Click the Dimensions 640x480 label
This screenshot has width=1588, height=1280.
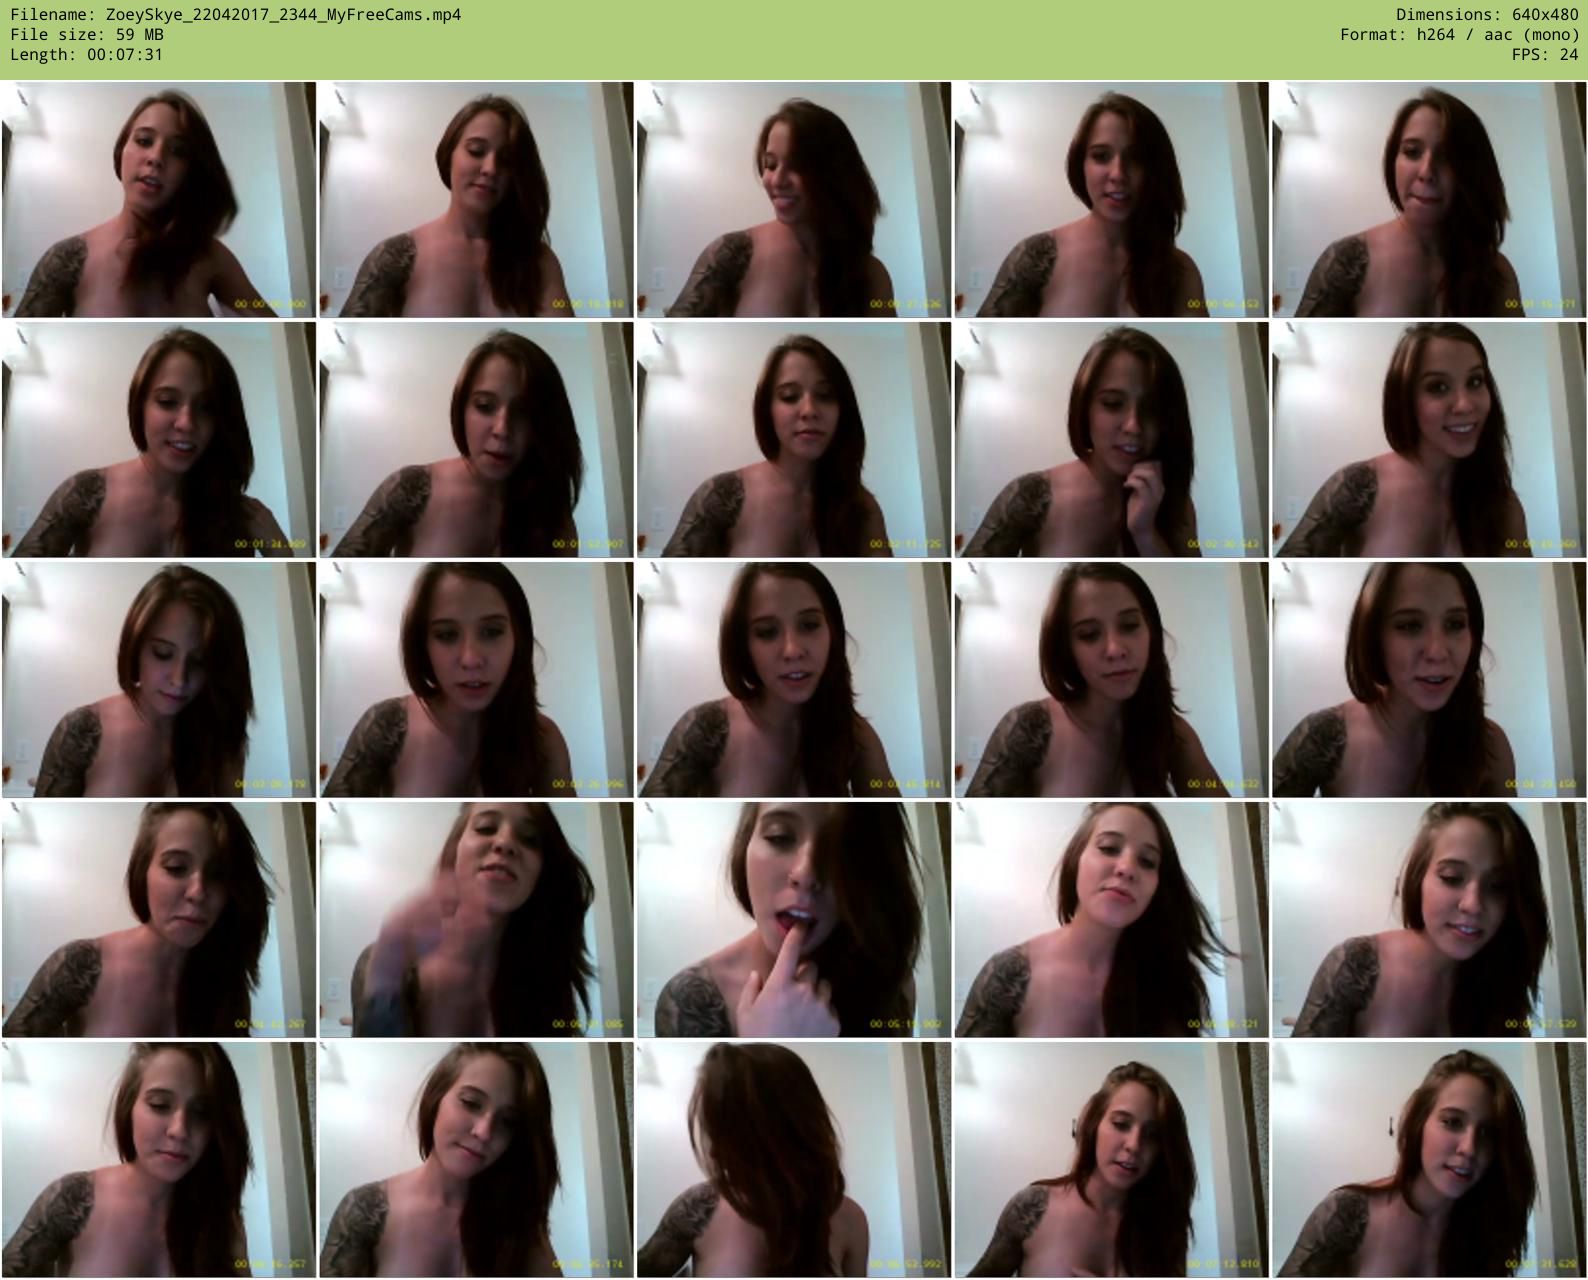1487,15
